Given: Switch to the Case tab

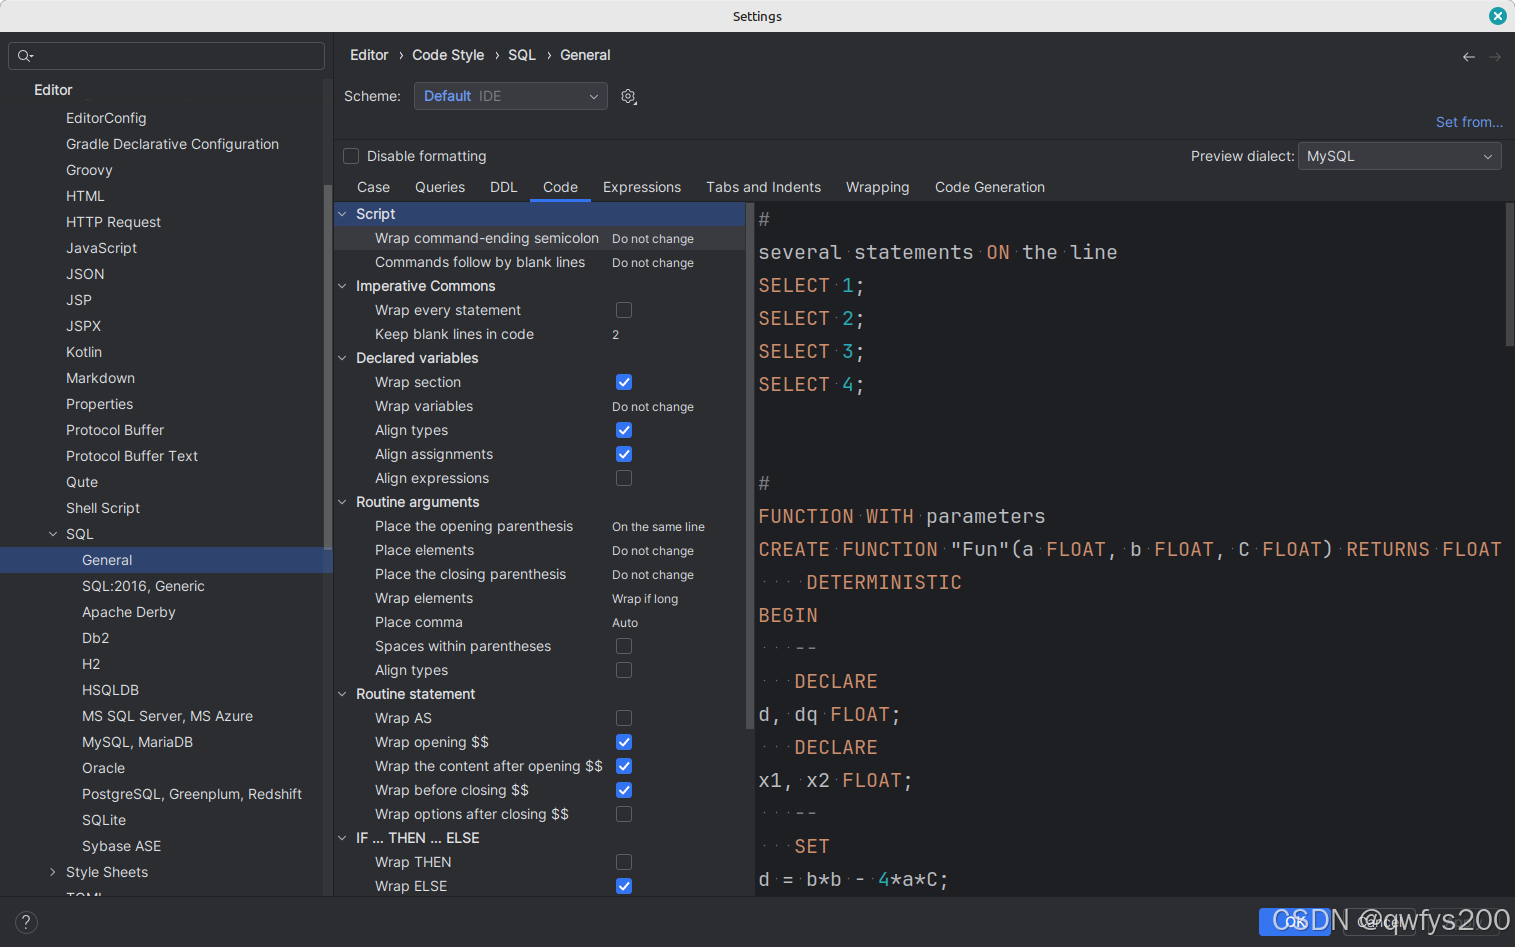Looking at the screenshot, I should point(373,187).
